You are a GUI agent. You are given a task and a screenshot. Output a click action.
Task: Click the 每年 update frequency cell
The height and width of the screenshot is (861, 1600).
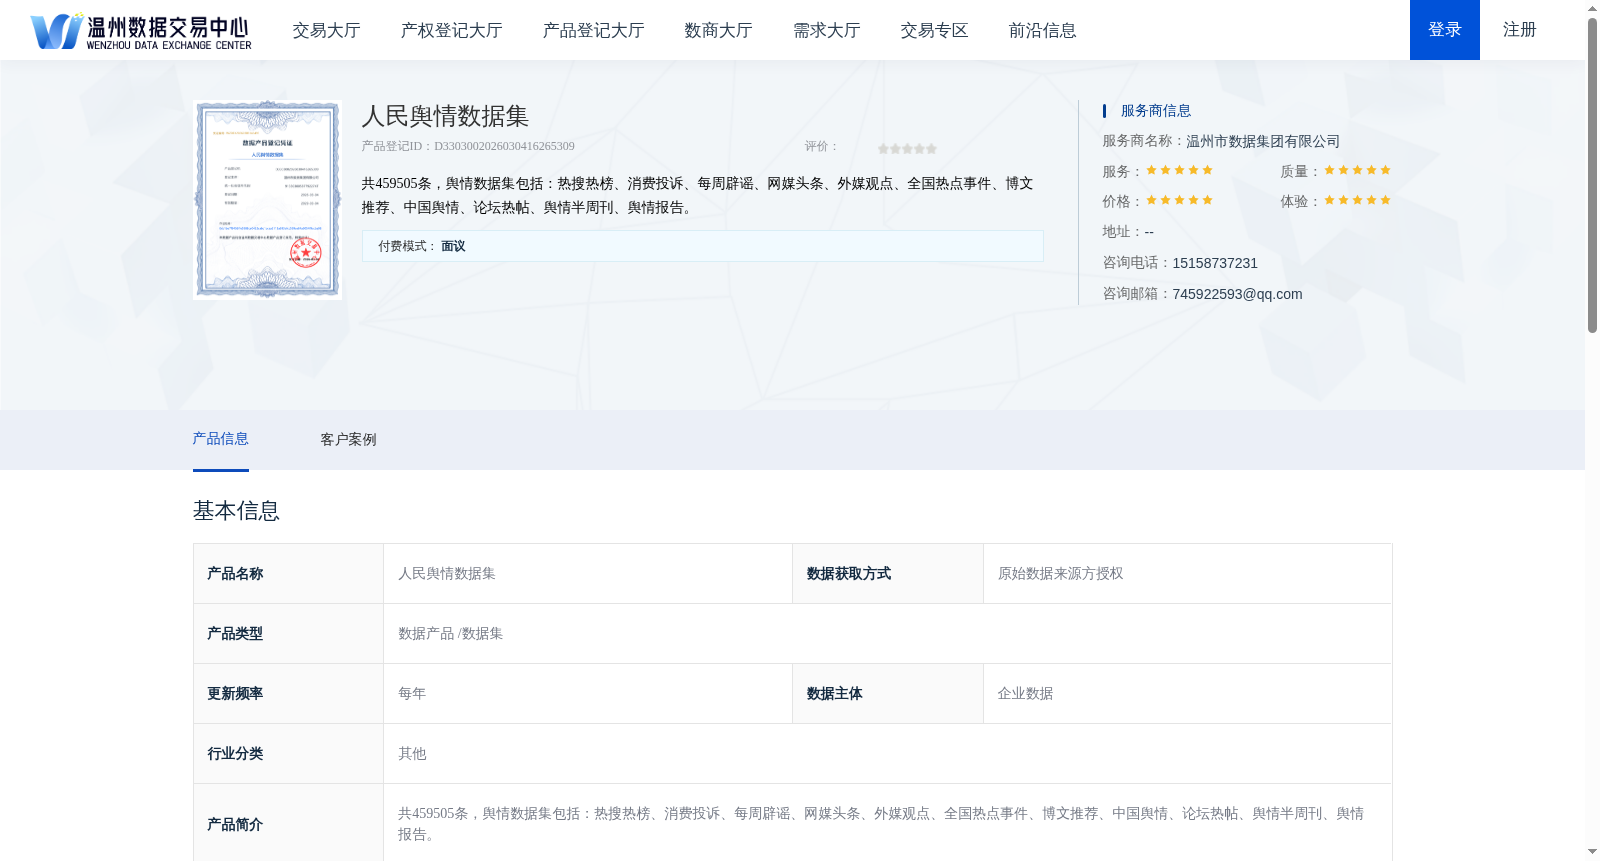tap(588, 694)
